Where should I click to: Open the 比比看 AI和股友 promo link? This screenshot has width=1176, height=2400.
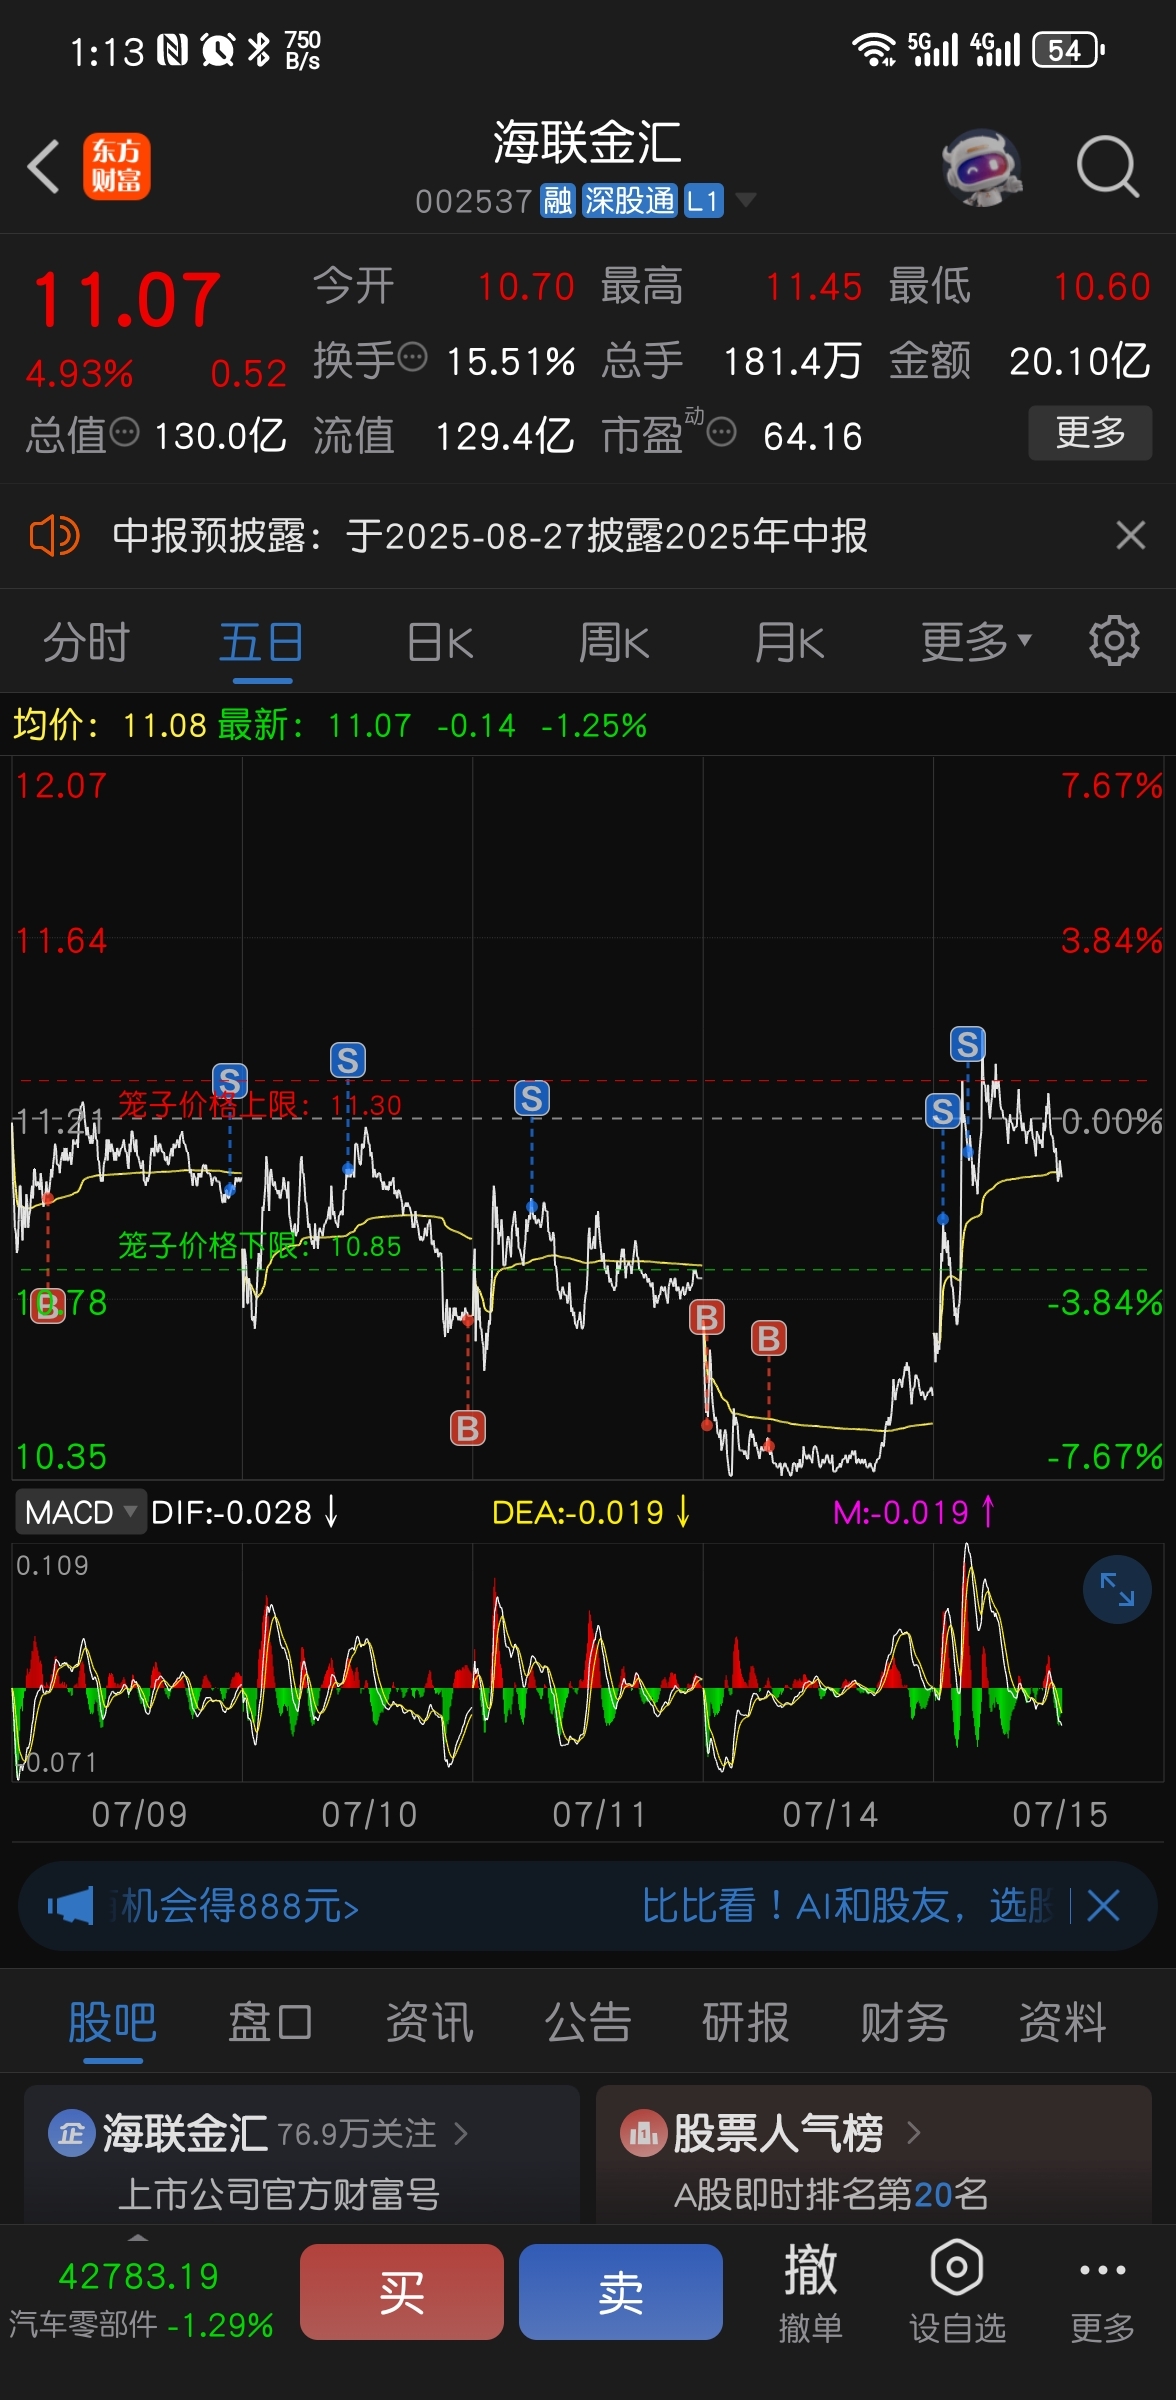tap(845, 1906)
